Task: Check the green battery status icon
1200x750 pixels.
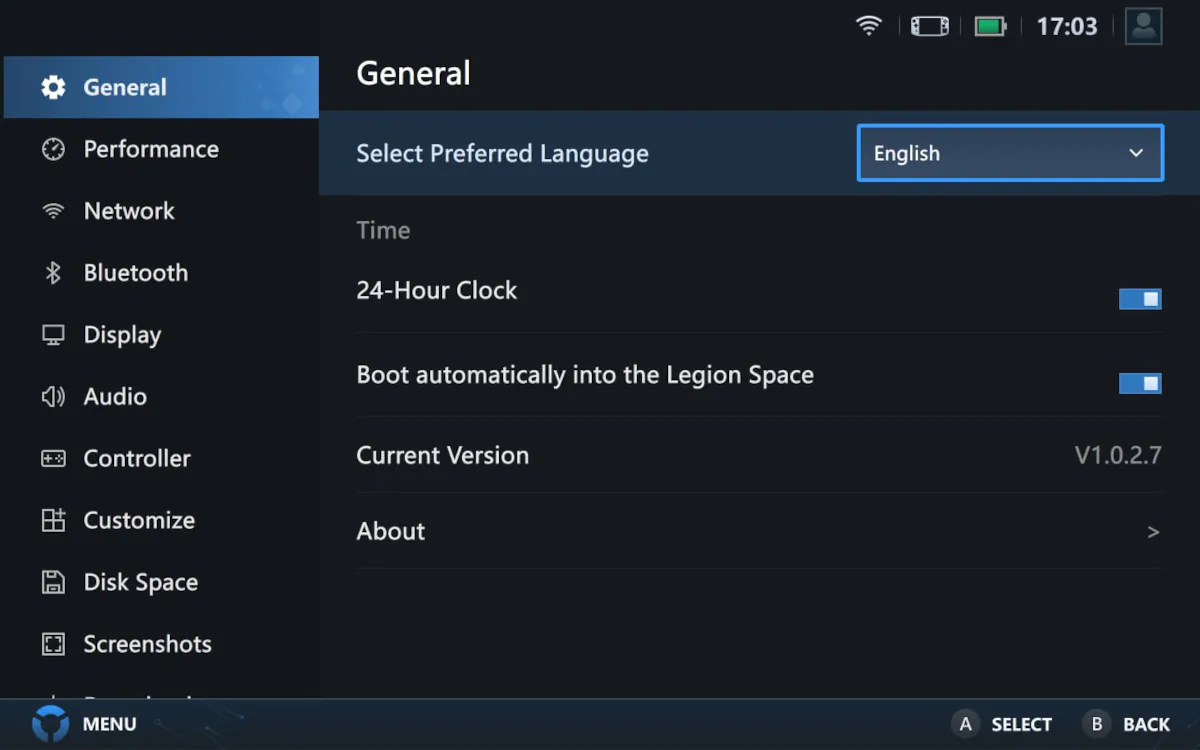Action: tap(990, 26)
